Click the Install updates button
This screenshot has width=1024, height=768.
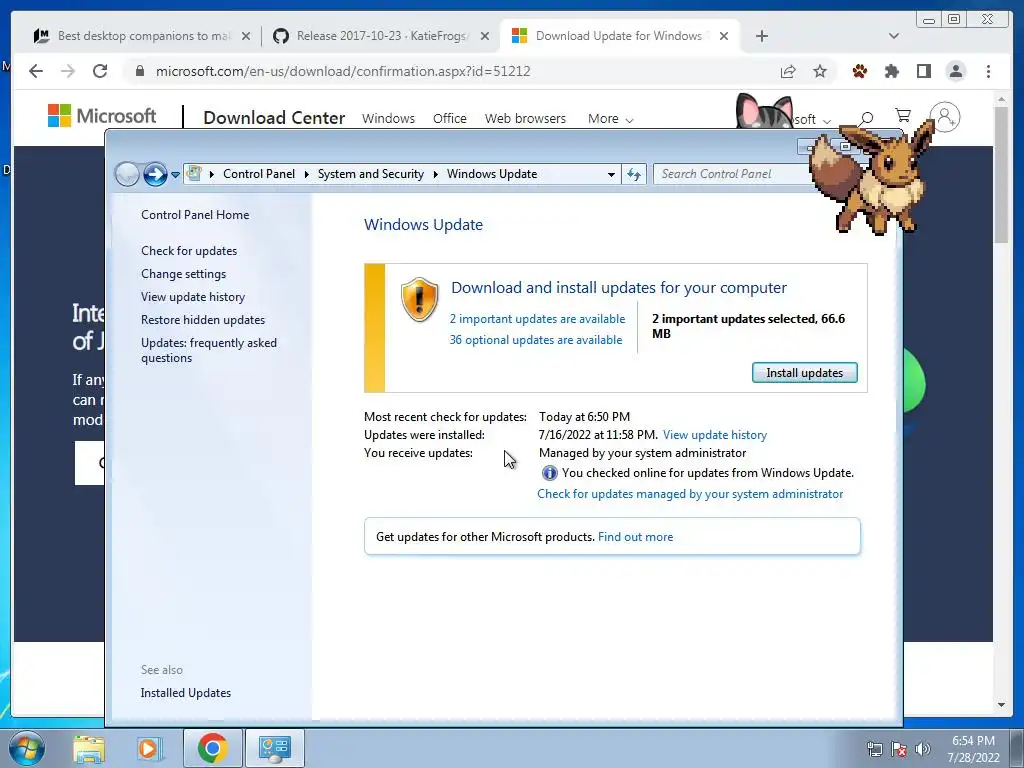(x=805, y=373)
